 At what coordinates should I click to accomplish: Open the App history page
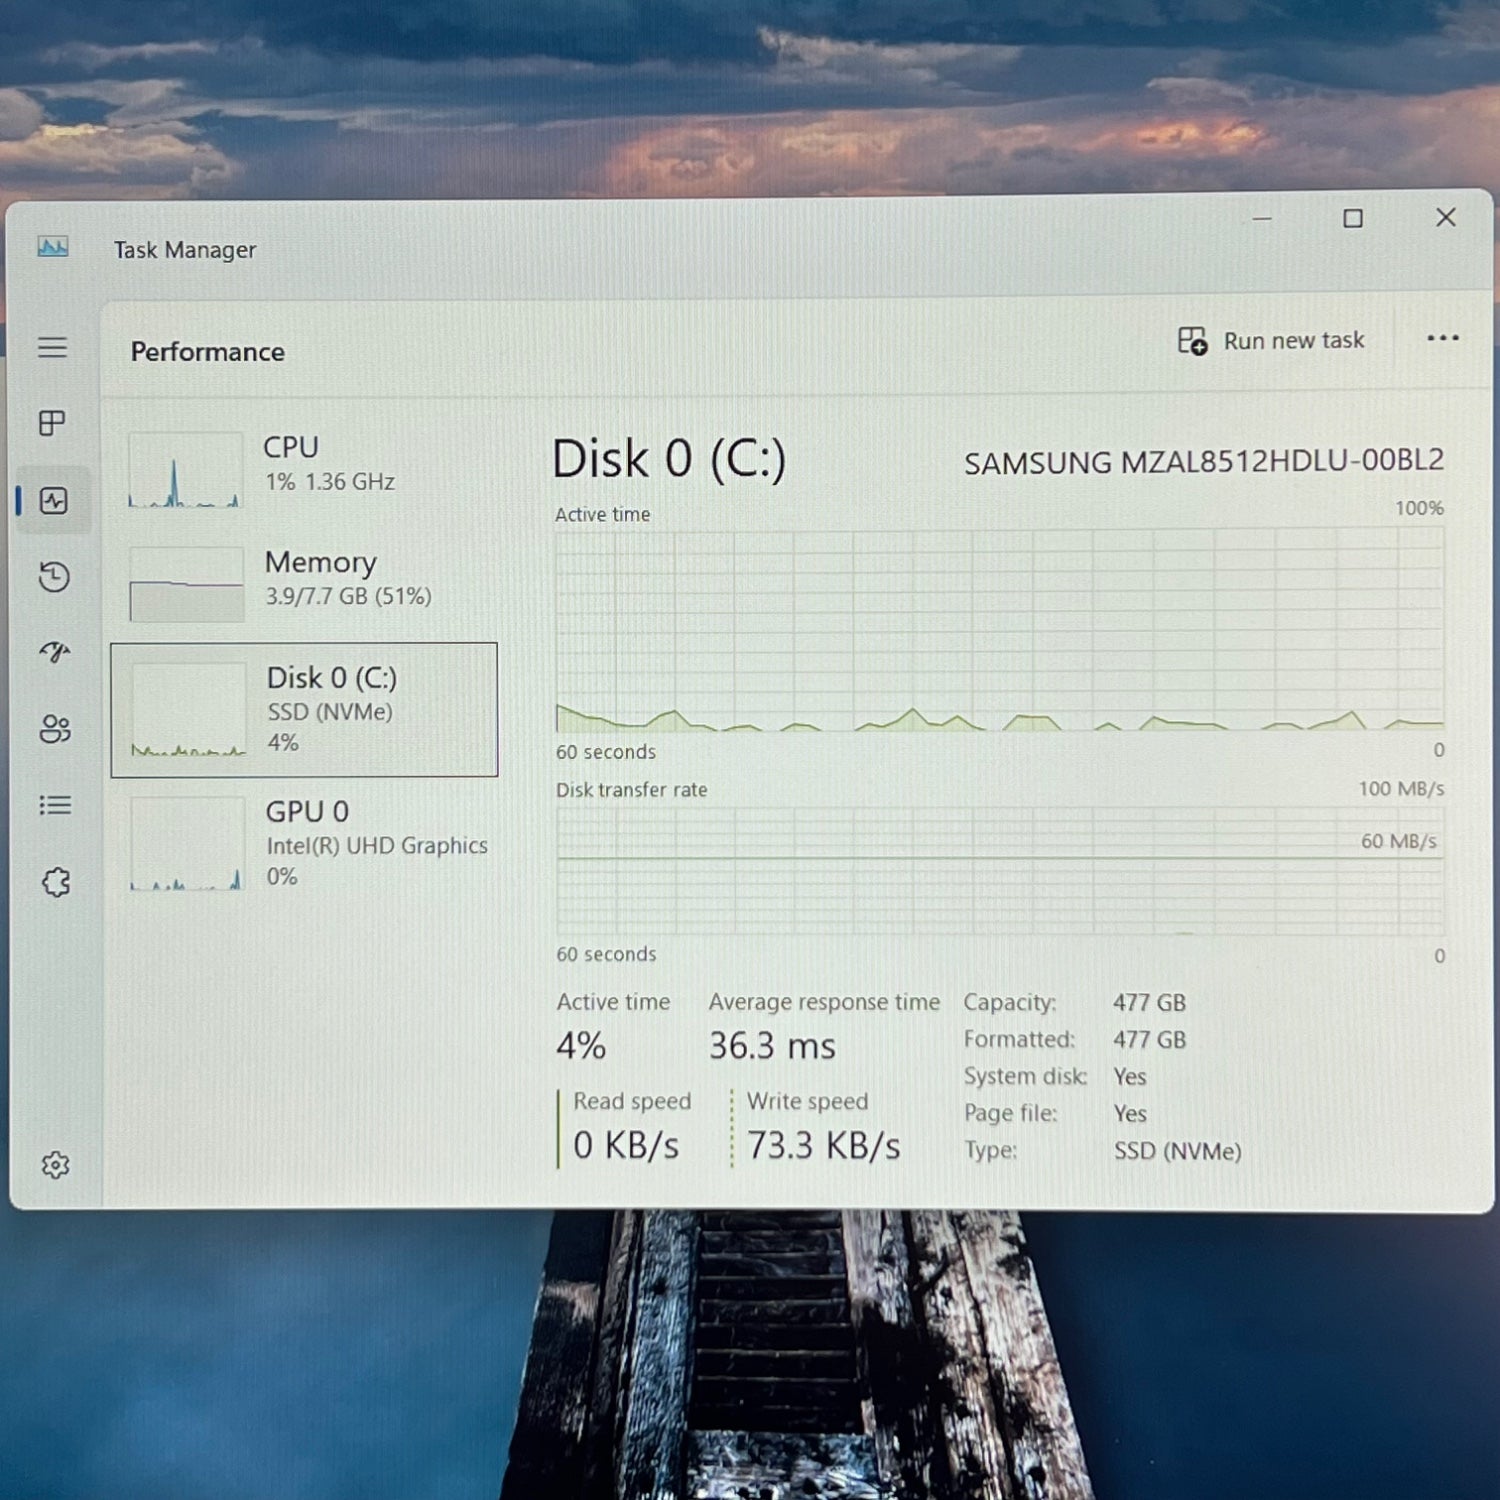coord(54,577)
